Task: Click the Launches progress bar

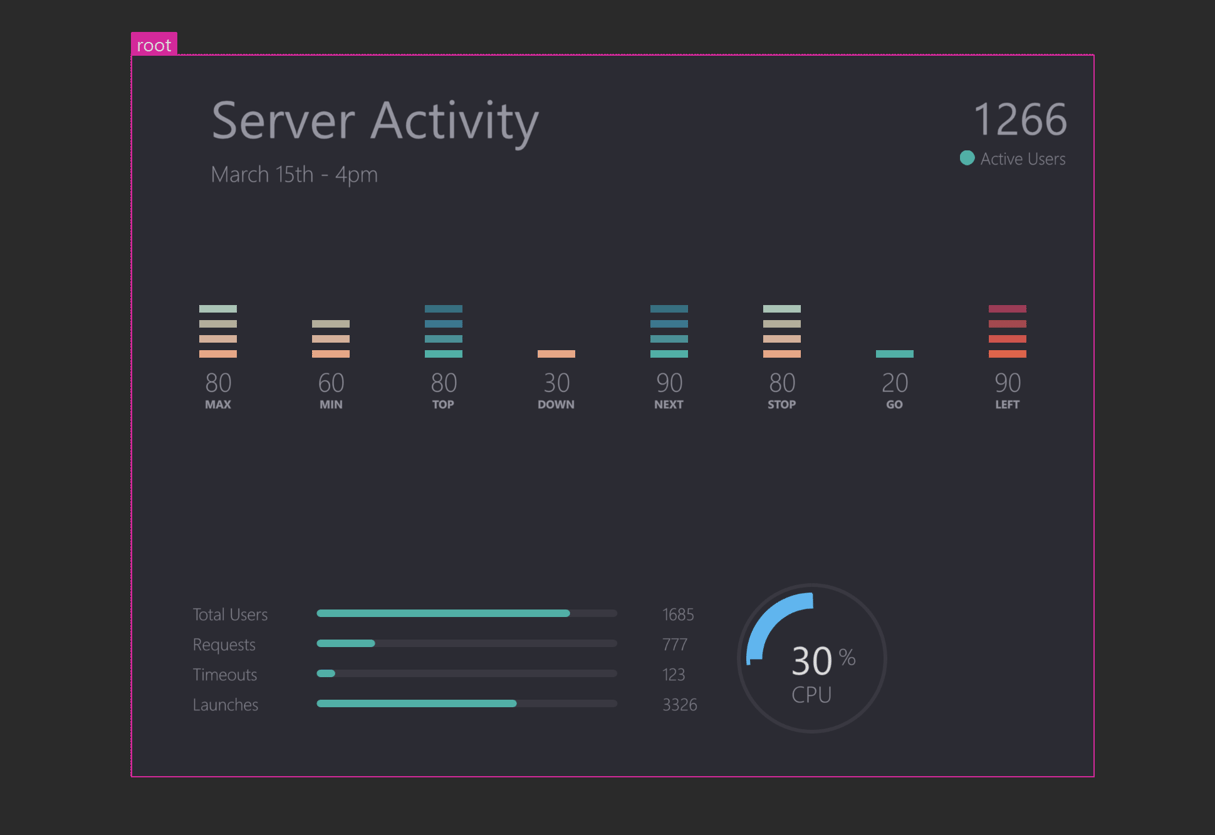Action: (x=466, y=703)
